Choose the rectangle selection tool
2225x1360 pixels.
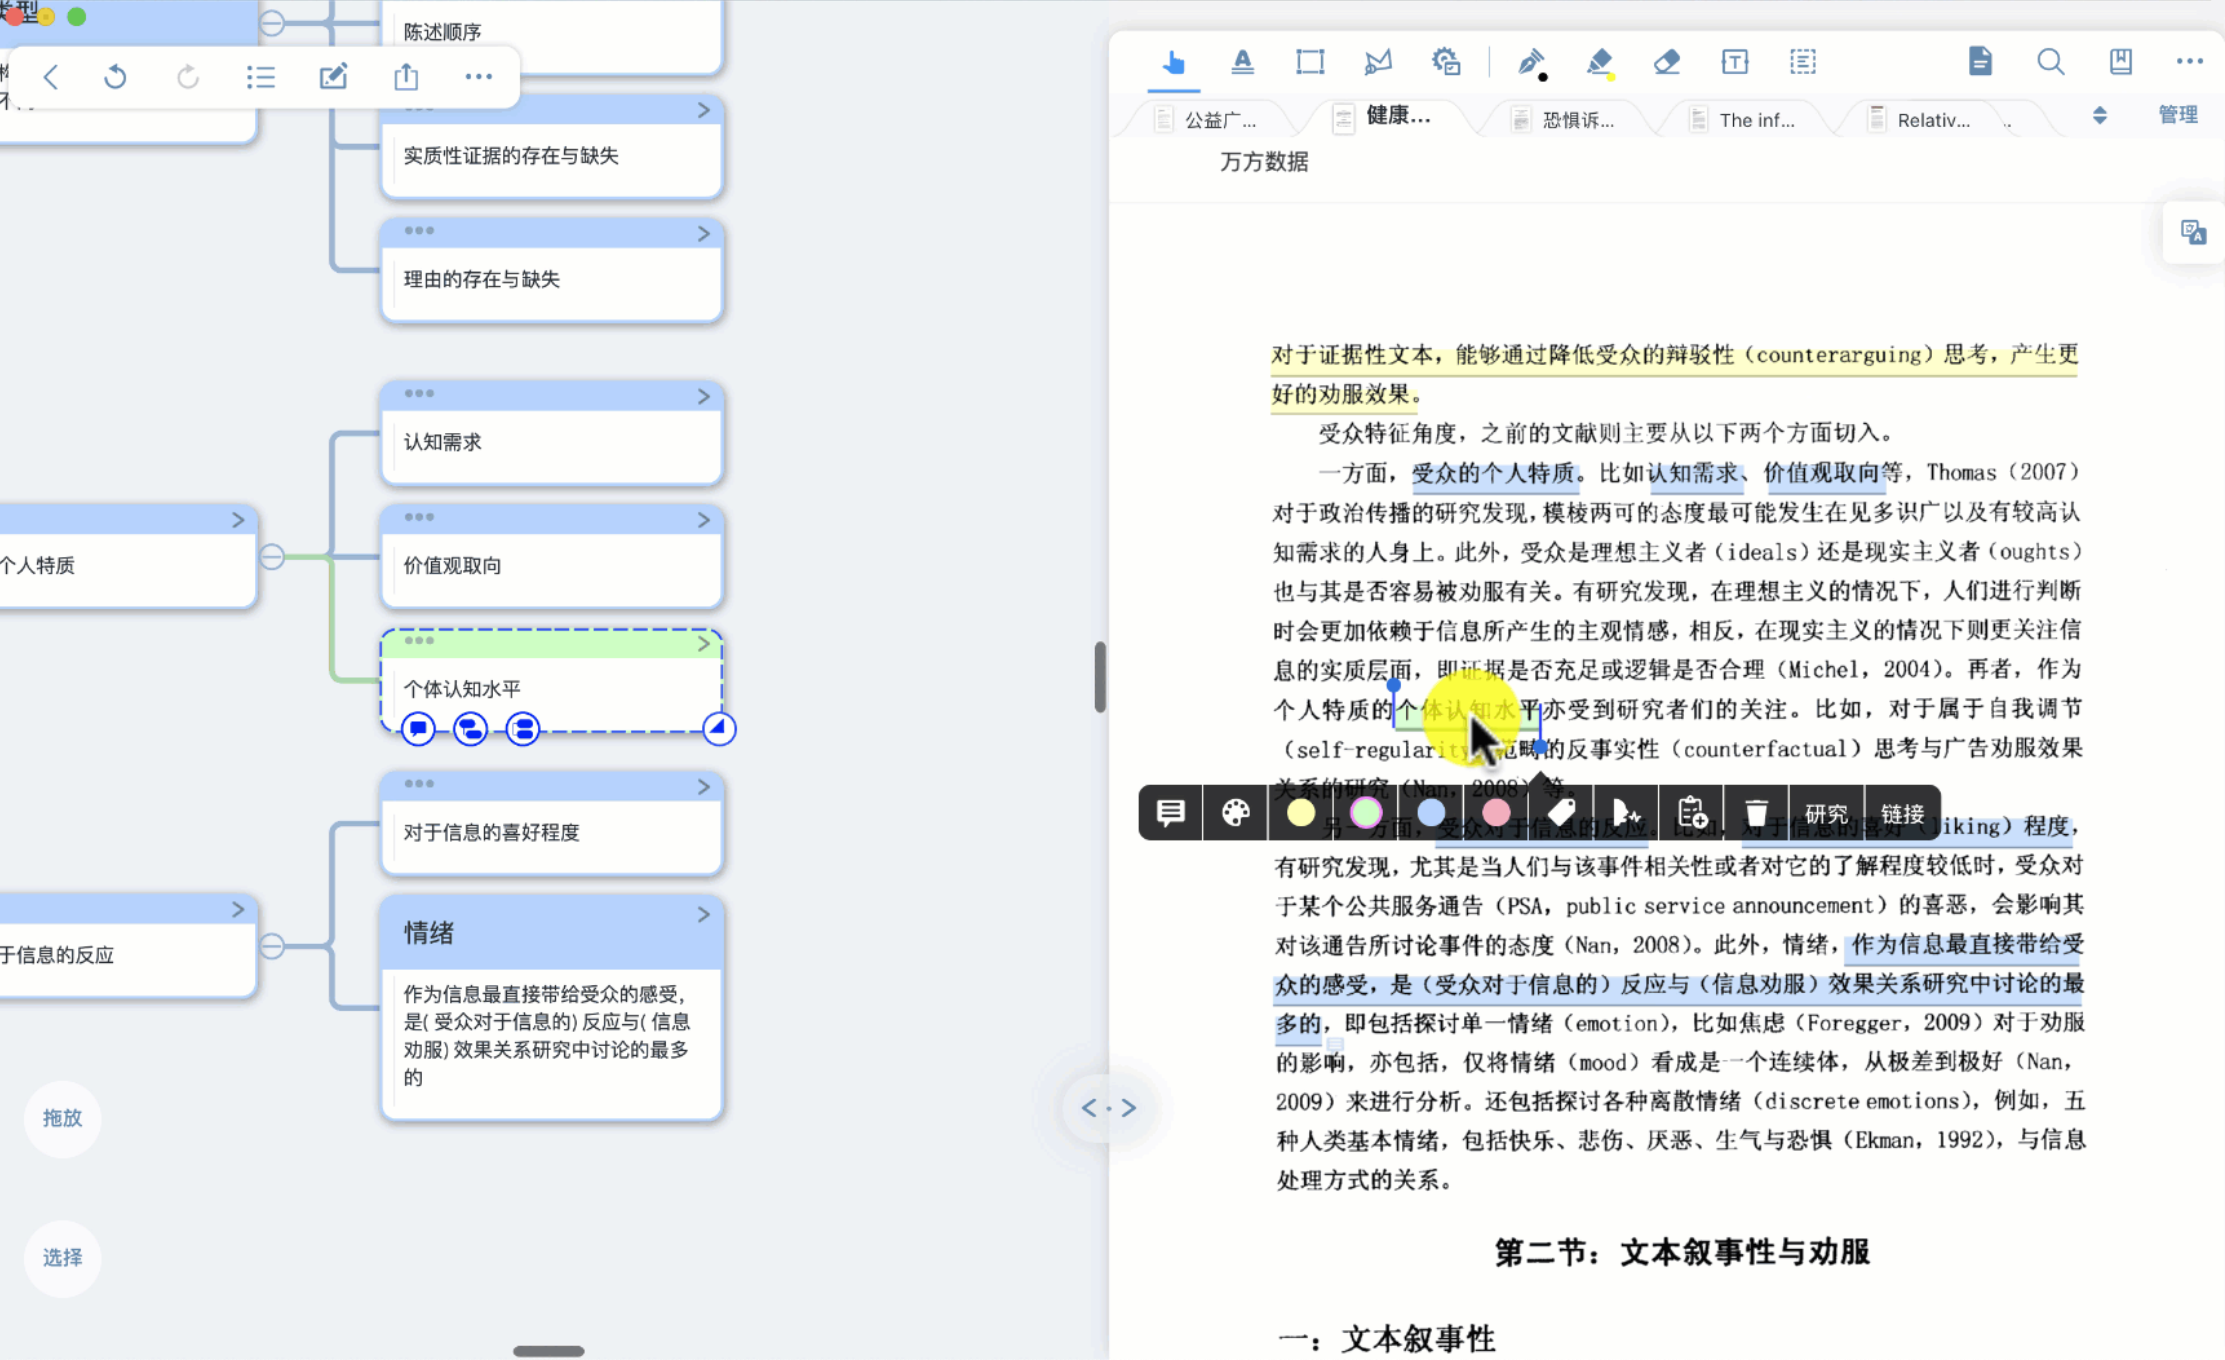pos(1310,62)
